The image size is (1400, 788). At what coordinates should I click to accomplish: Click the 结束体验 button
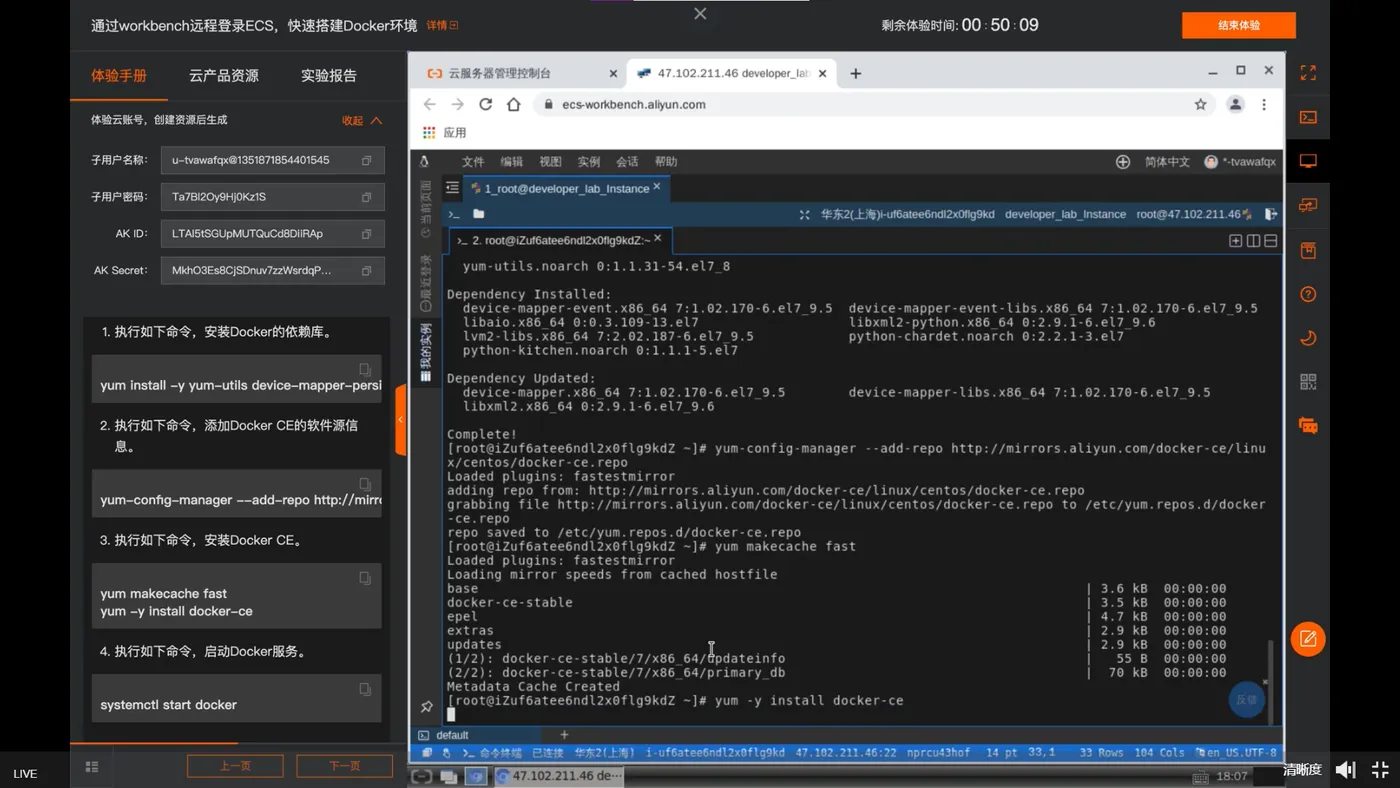tap(1239, 25)
